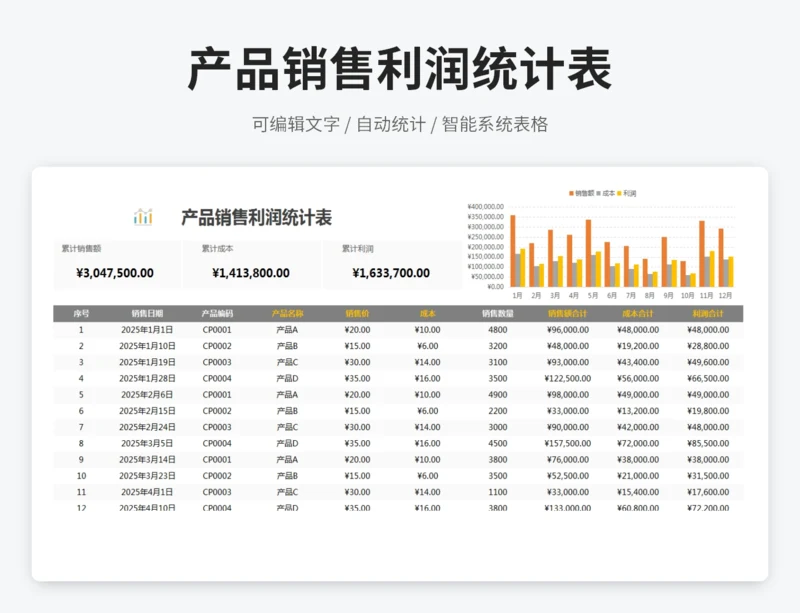Click the bar chart icon beside the sheet title
The width and height of the screenshot is (800, 613).
pos(143,217)
